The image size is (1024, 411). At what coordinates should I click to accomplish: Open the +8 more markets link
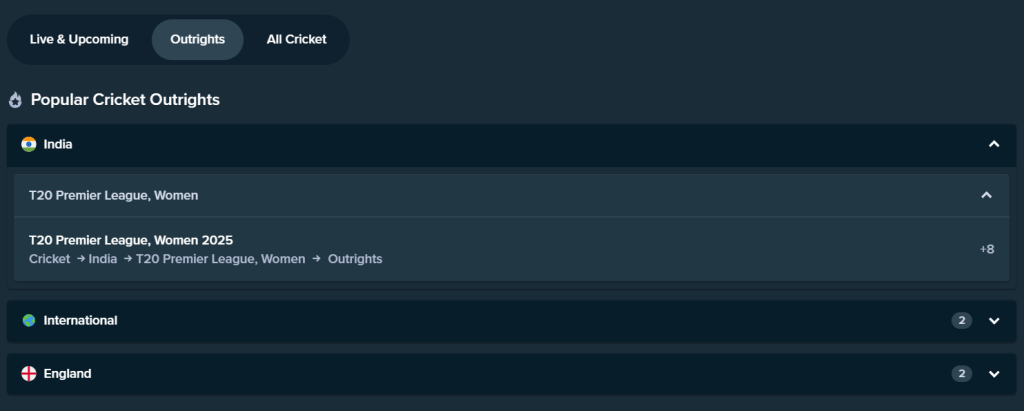tap(986, 249)
